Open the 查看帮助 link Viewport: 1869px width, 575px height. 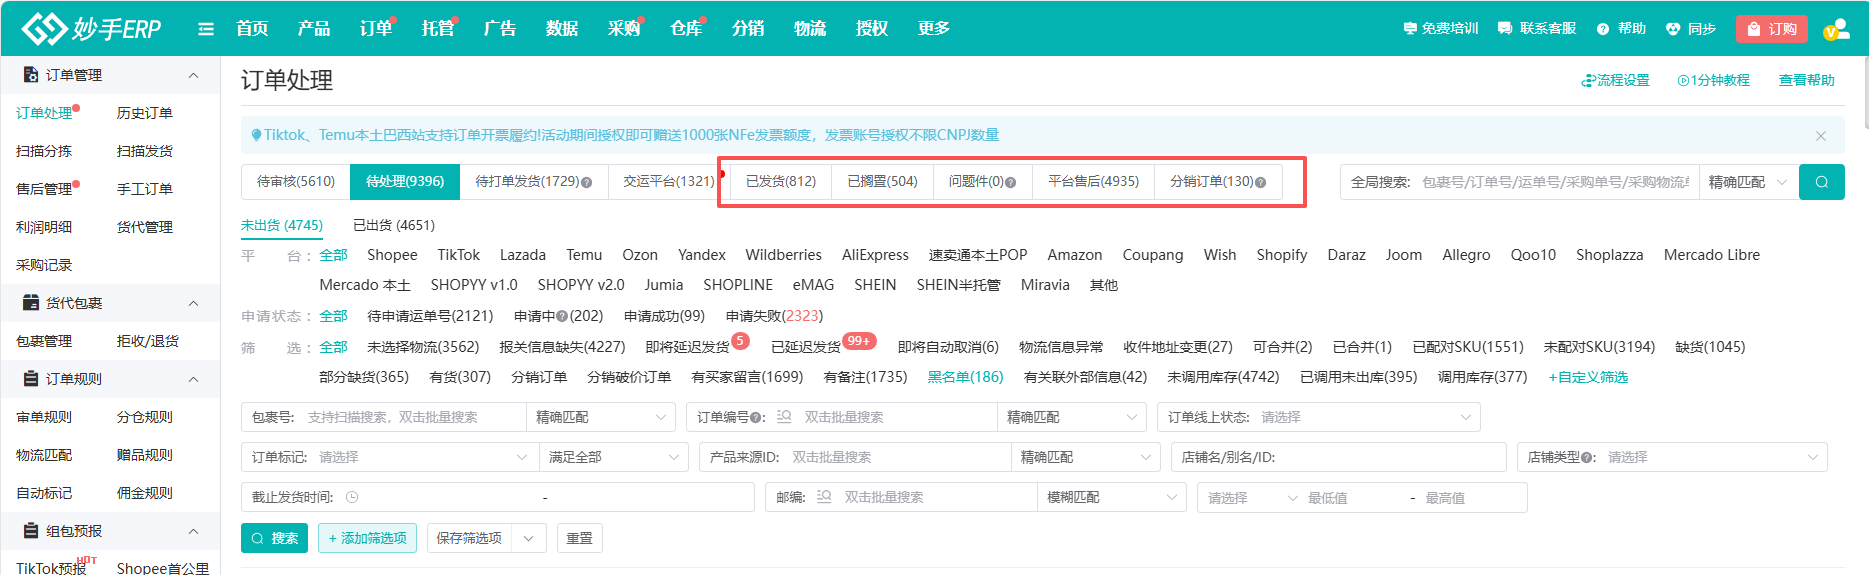pyautogui.click(x=1806, y=80)
